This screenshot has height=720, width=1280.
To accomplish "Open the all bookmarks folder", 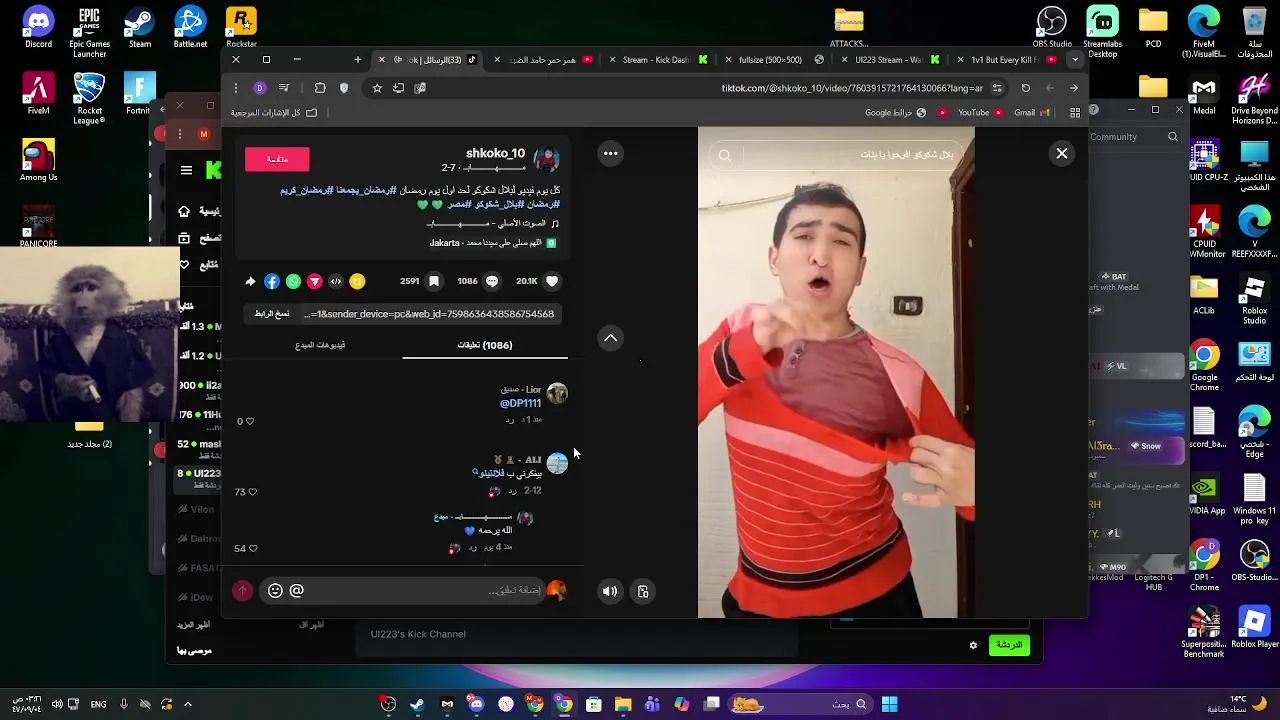I will click(x=274, y=113).
